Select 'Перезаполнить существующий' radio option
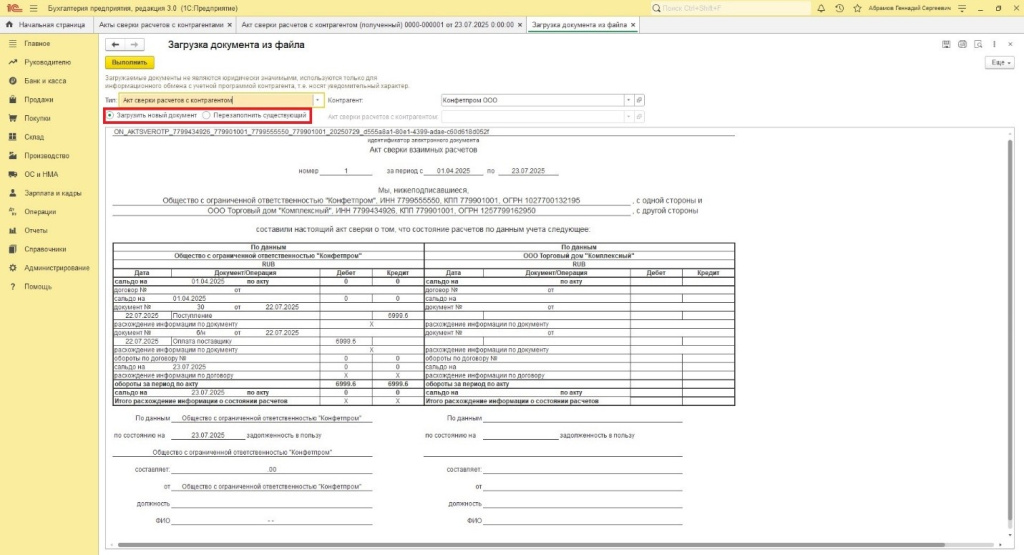This screenshot has height=555, width=1024. pos(206,116)
